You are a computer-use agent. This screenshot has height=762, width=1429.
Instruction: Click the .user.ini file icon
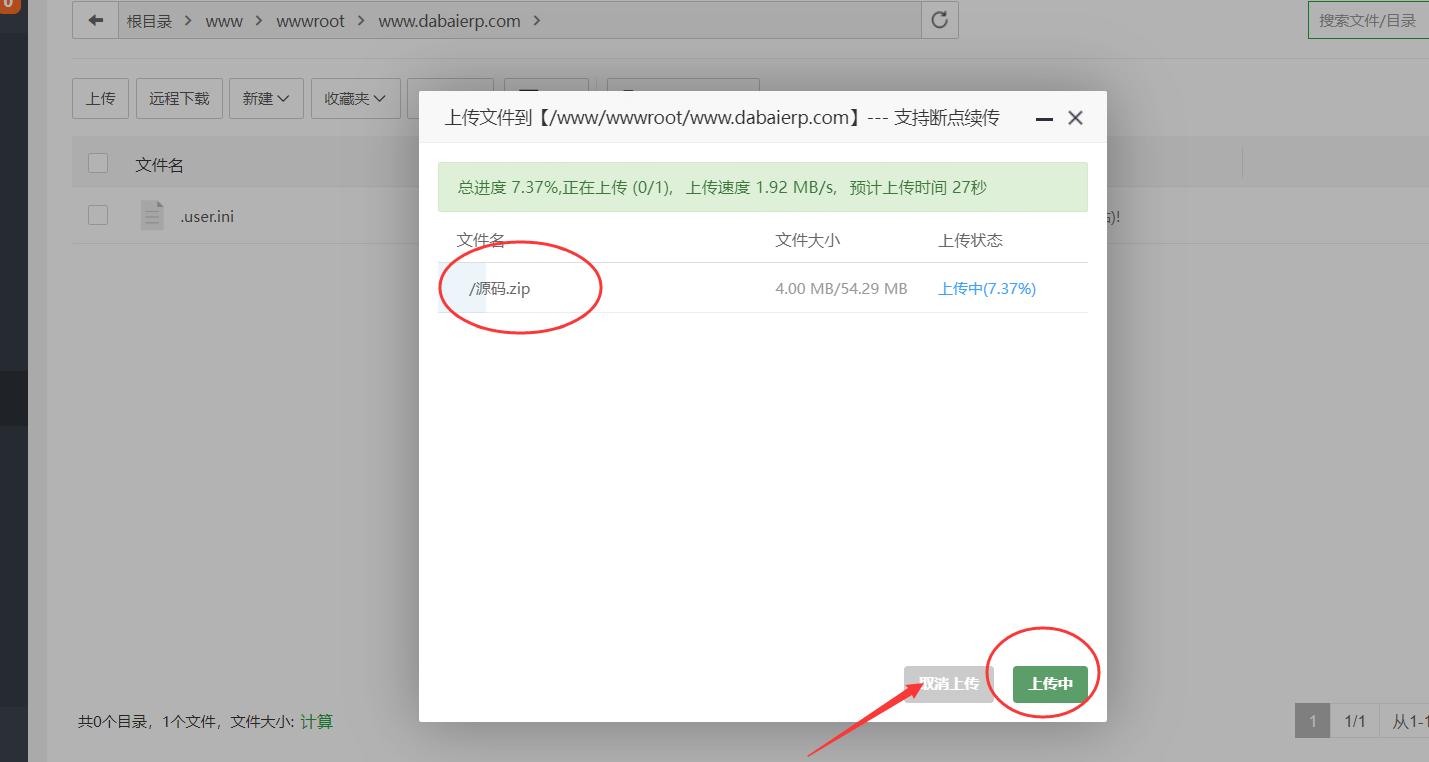coord(152,215)
